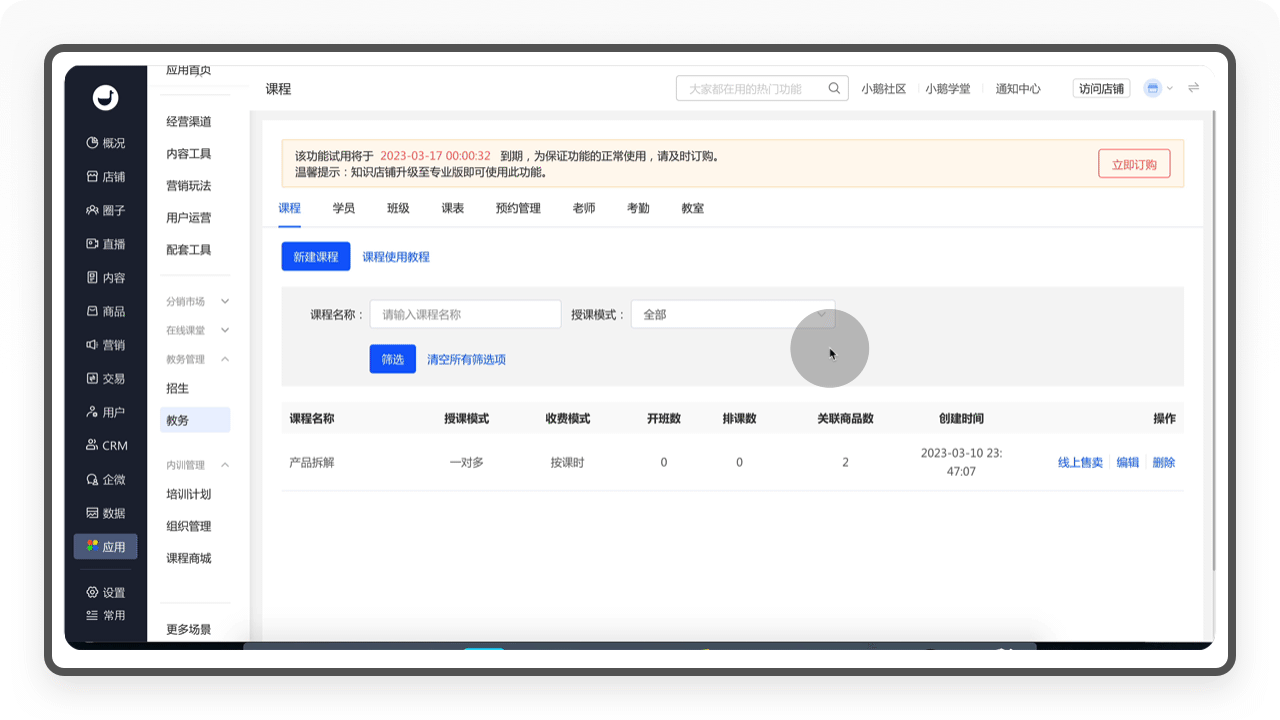This screenshot has width=1280, height=720.
Task: Open 用户运营 in the secondary menu
Action: (189, 218)
